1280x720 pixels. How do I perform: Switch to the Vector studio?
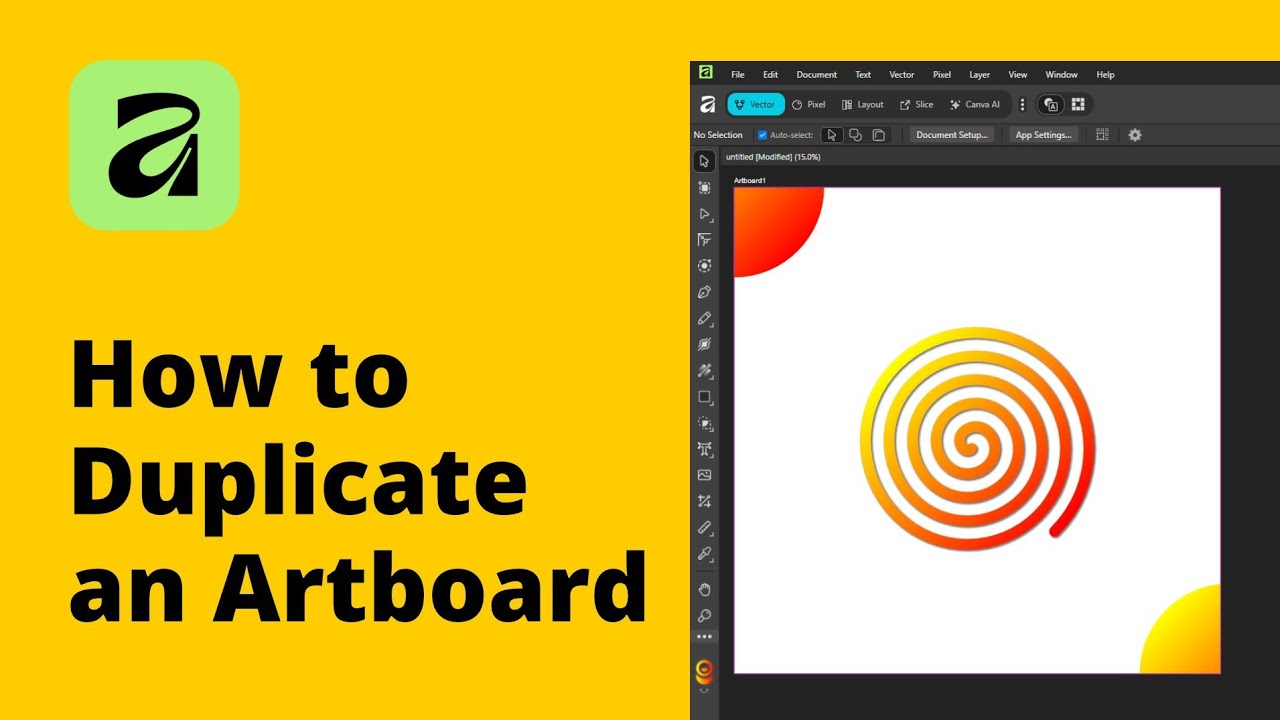coord(755,104)
